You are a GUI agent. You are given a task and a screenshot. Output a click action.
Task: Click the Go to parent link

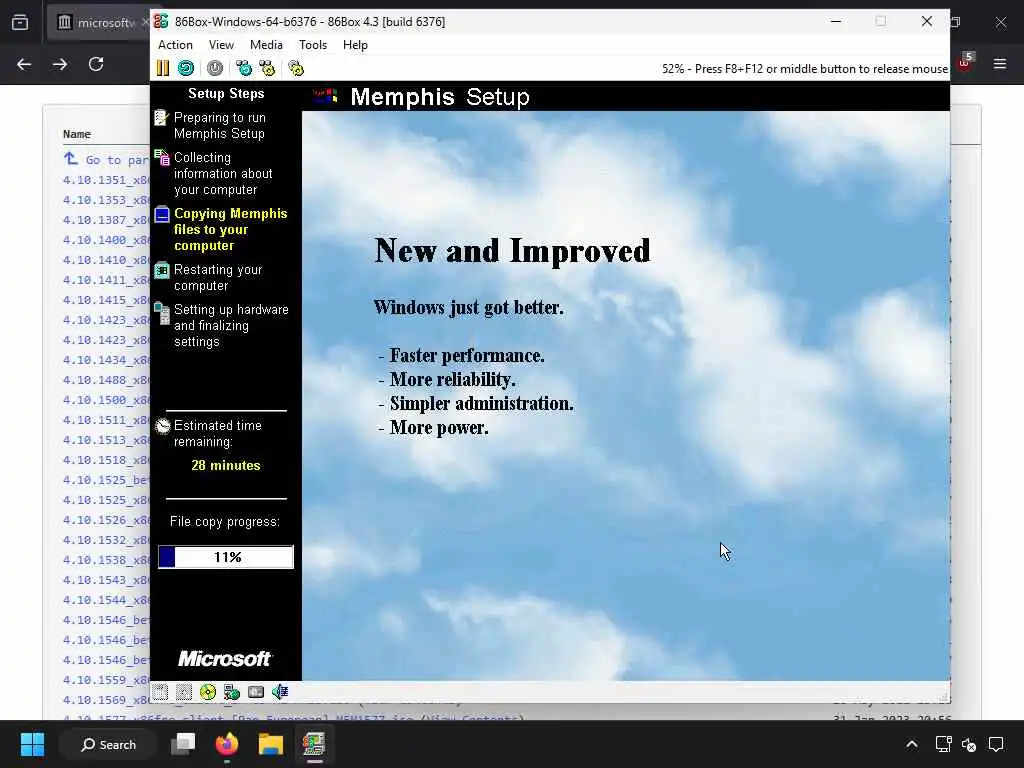point(107,159)
